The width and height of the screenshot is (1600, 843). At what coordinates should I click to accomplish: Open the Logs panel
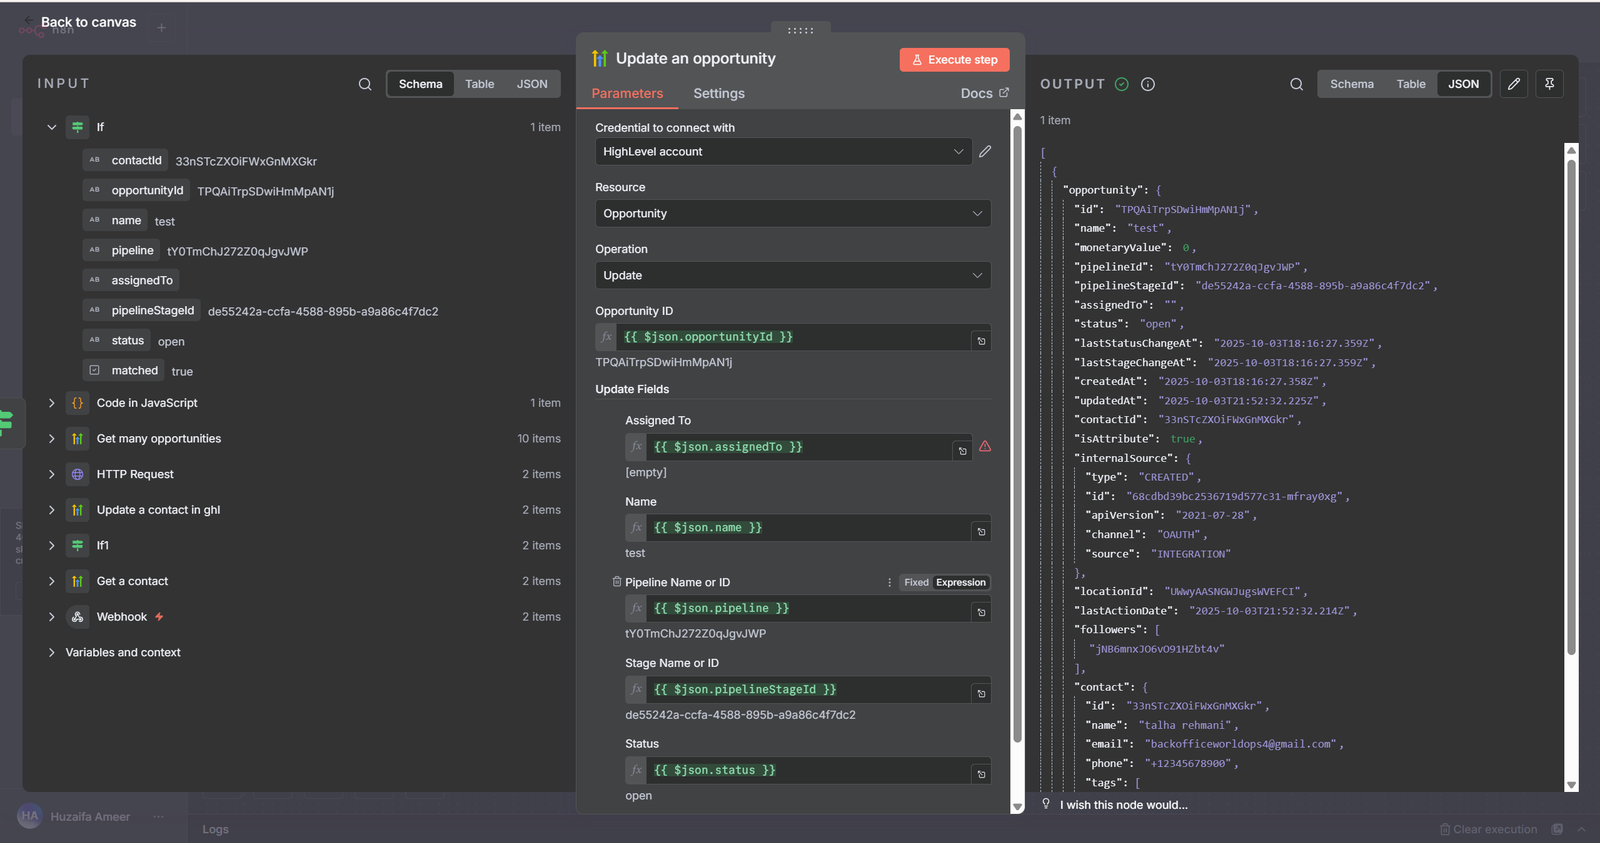[215, 829]
